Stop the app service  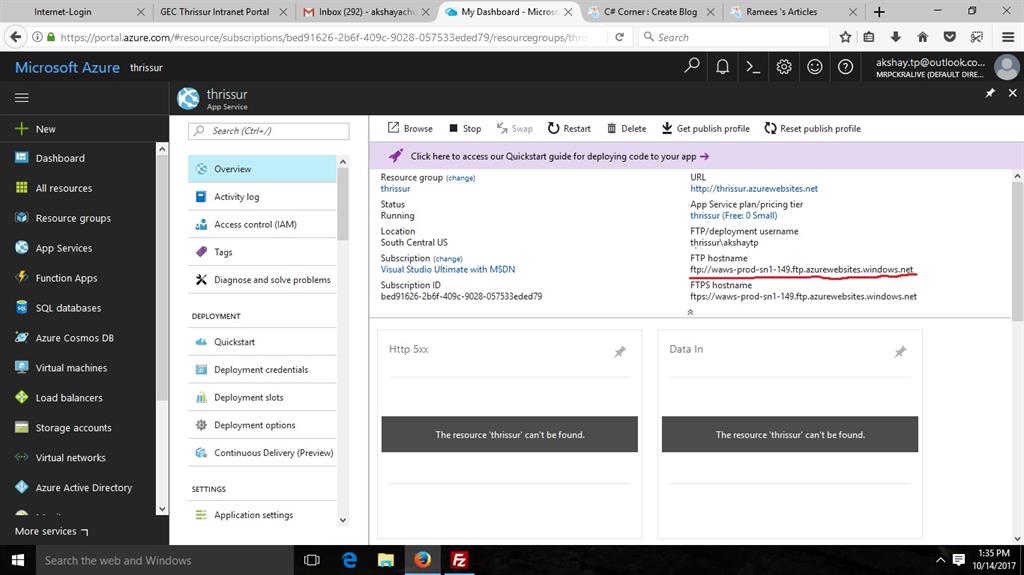(x=465, y=128)
